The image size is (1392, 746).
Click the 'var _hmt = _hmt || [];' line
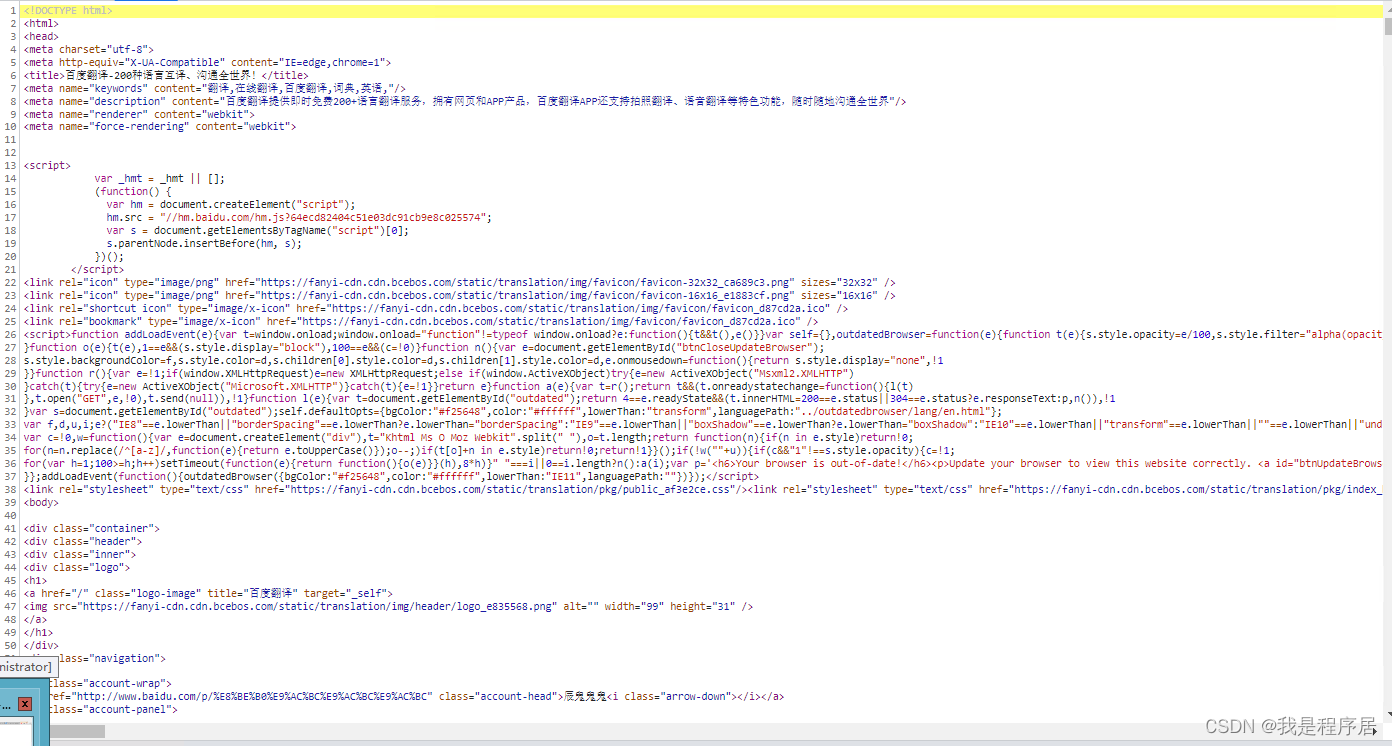click(x=160, y=179)
